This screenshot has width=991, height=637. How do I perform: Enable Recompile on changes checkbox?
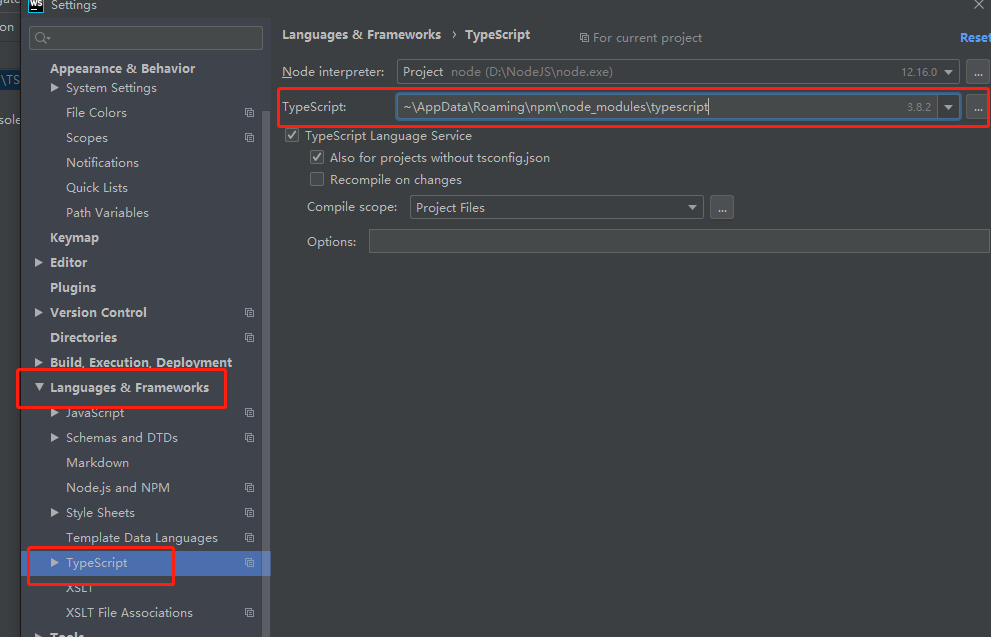(x=317, y=179)
